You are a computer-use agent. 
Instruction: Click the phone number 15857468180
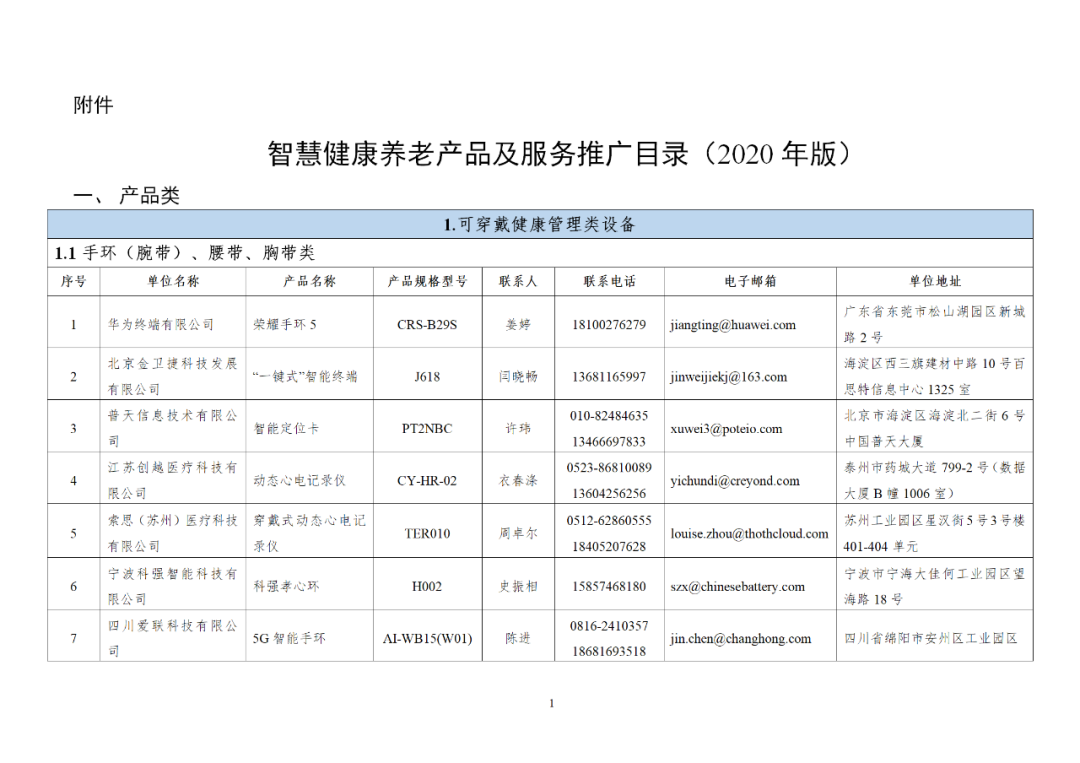tap(609, 587)
